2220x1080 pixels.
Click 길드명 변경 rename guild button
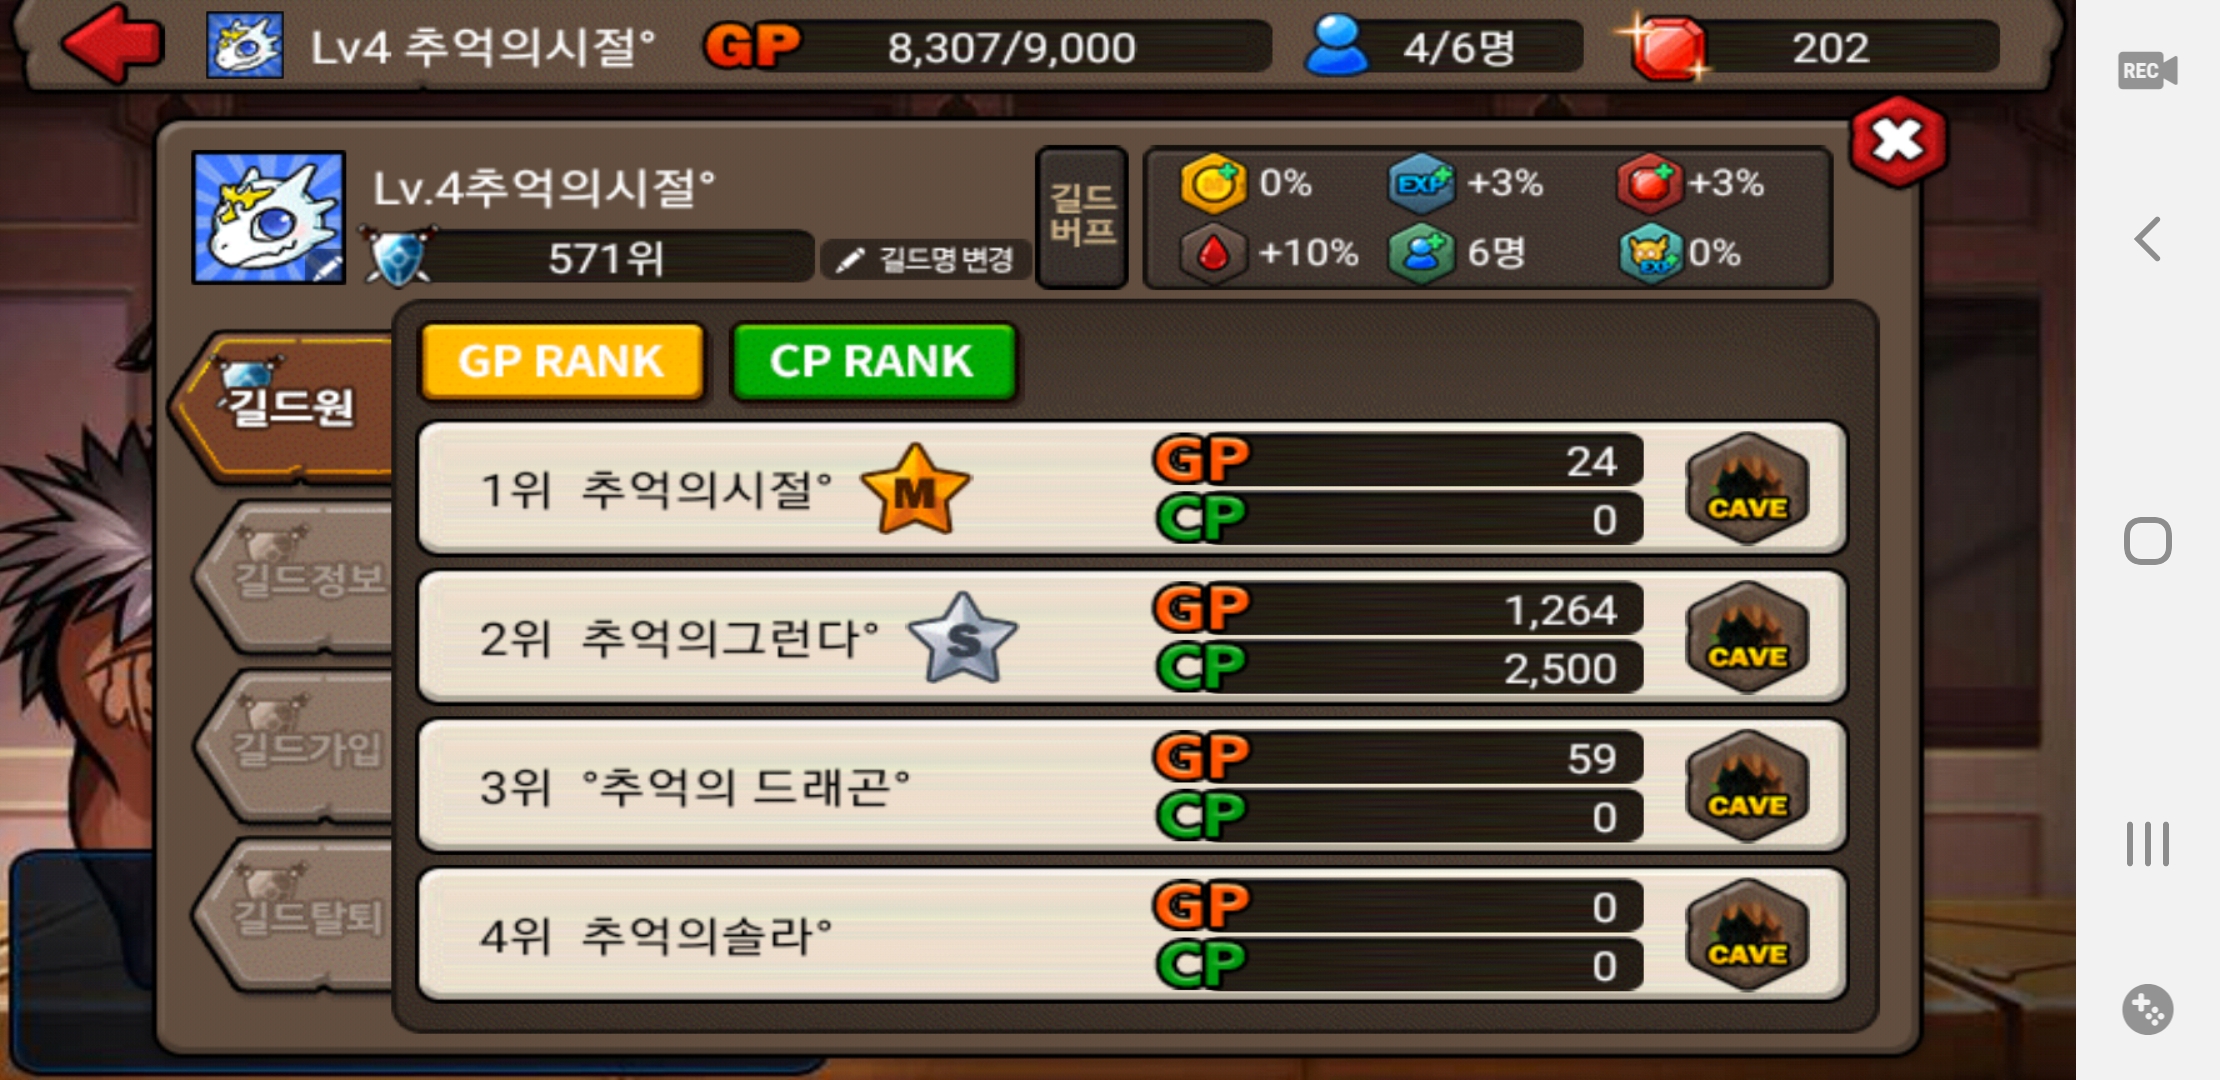point(925,260)
